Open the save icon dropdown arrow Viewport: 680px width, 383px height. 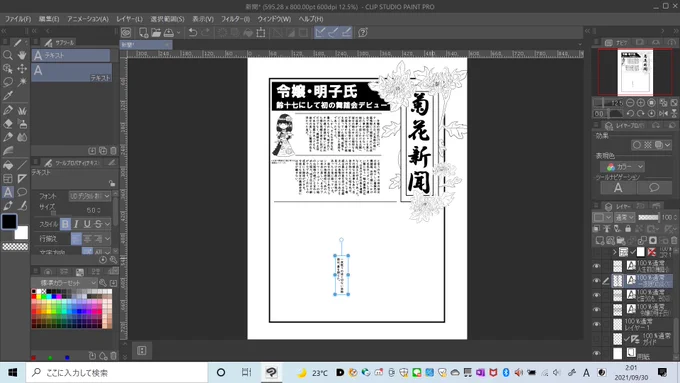[x=178, y=33]
